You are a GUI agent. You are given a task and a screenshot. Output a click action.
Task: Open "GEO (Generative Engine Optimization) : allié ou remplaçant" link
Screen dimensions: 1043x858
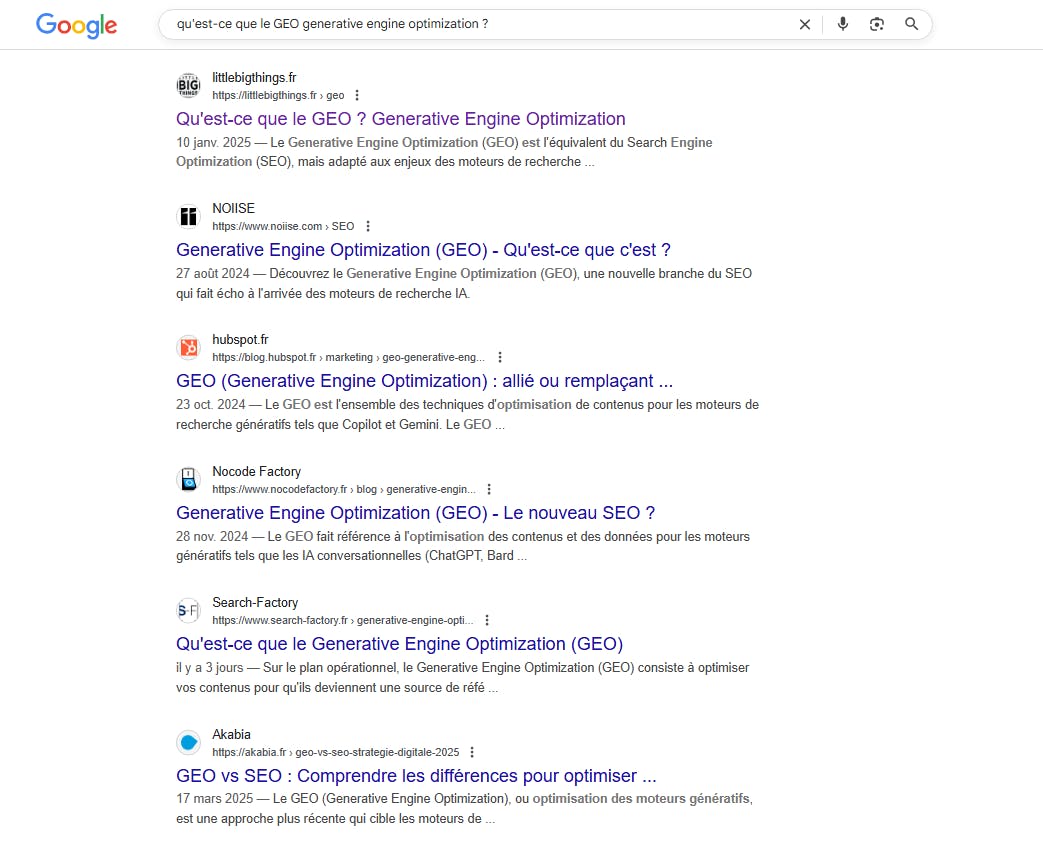424,381
